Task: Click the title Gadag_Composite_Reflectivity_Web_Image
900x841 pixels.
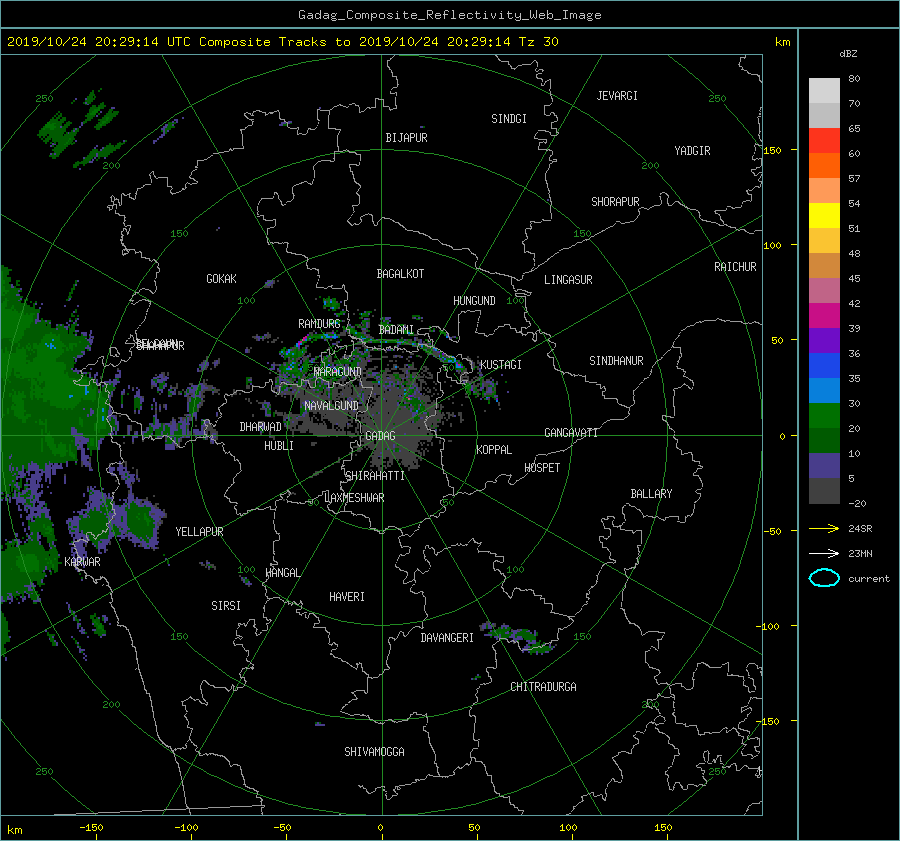Action: click(x=449, y=14)
